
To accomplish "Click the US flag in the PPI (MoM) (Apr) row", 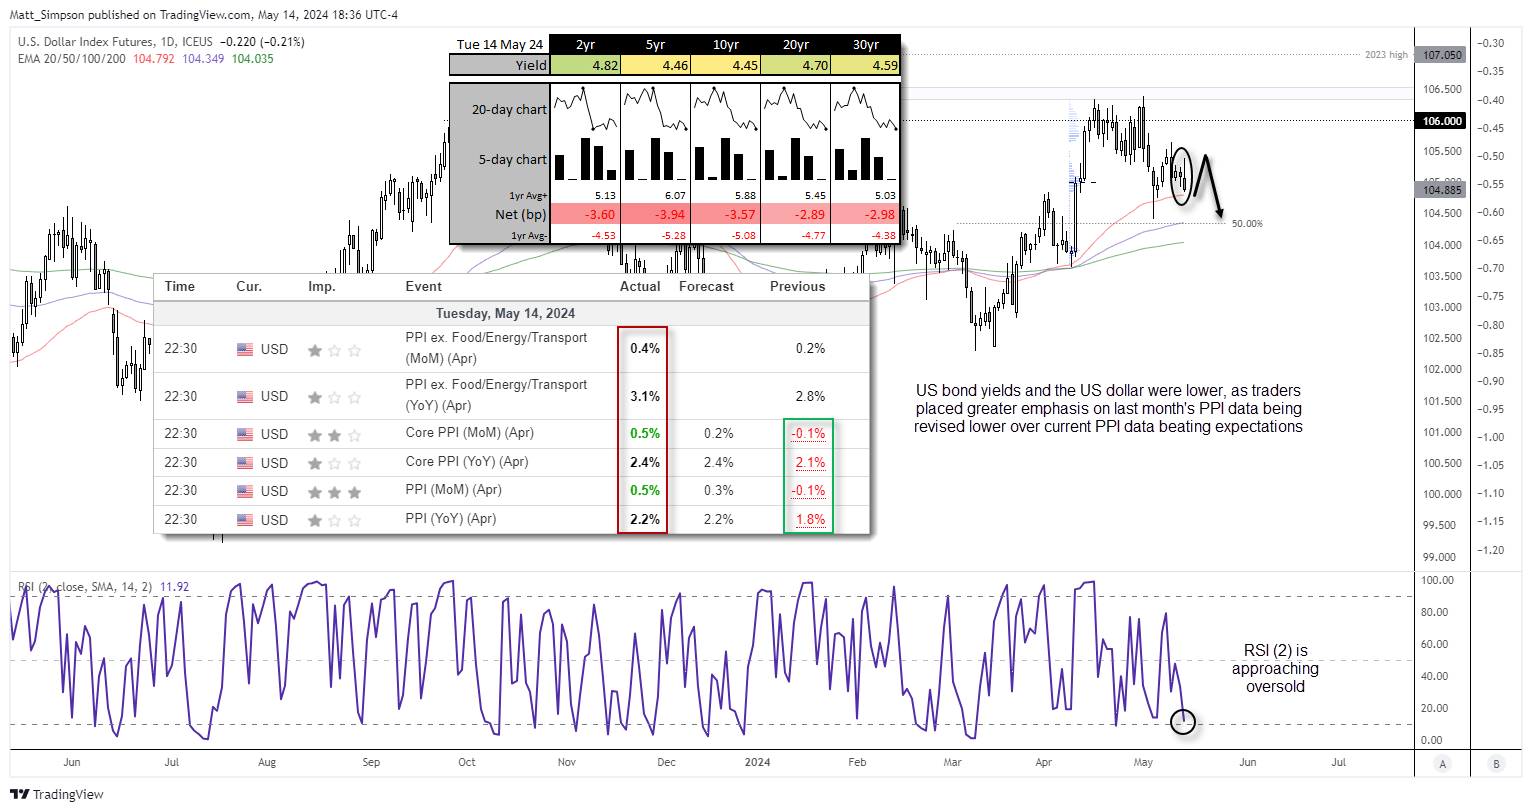I will (245, 491).
